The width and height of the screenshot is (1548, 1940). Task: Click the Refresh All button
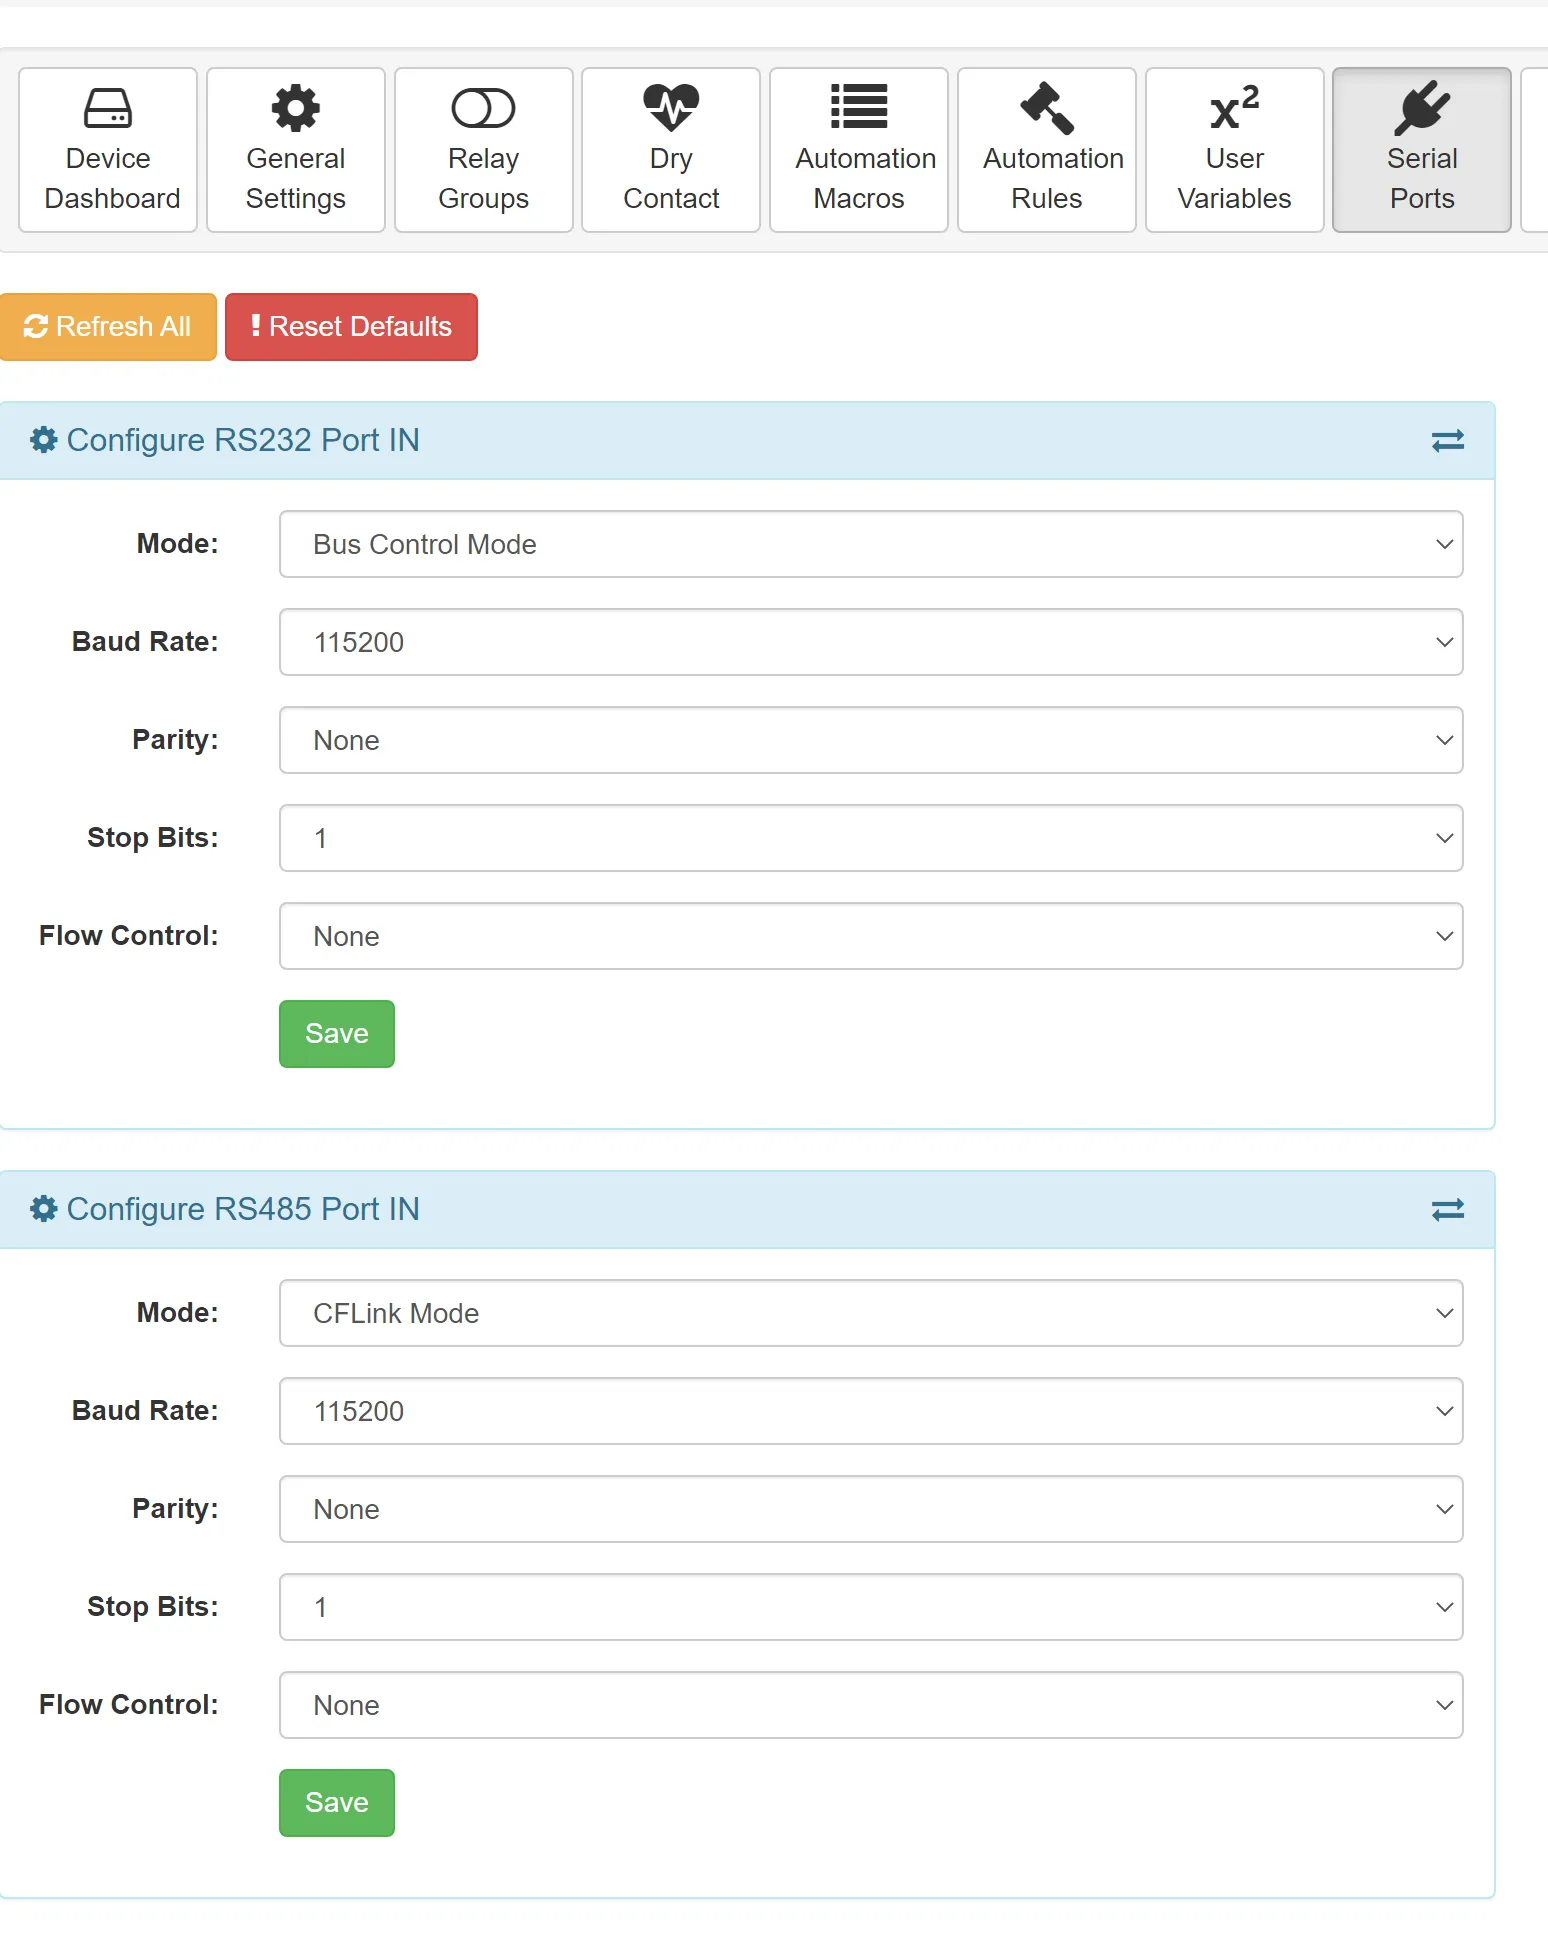(x=108, y=327)
